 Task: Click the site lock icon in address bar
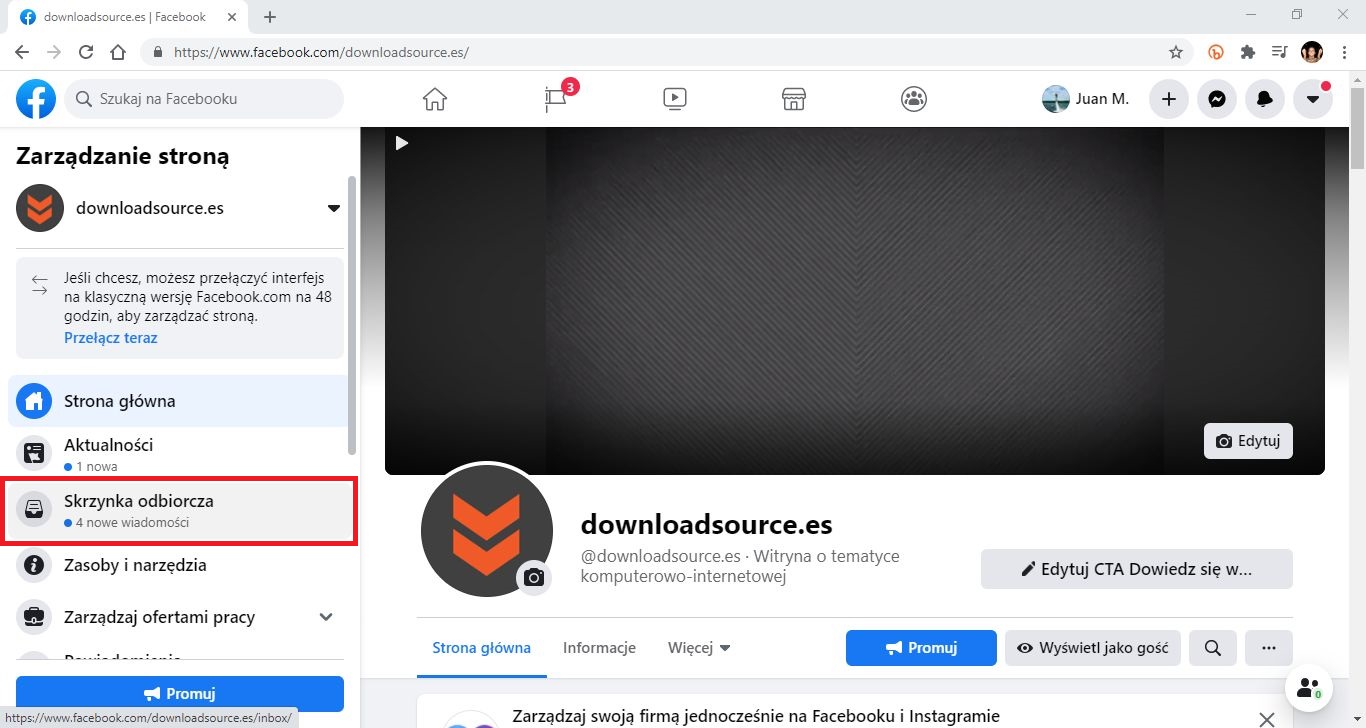point(158,52)
